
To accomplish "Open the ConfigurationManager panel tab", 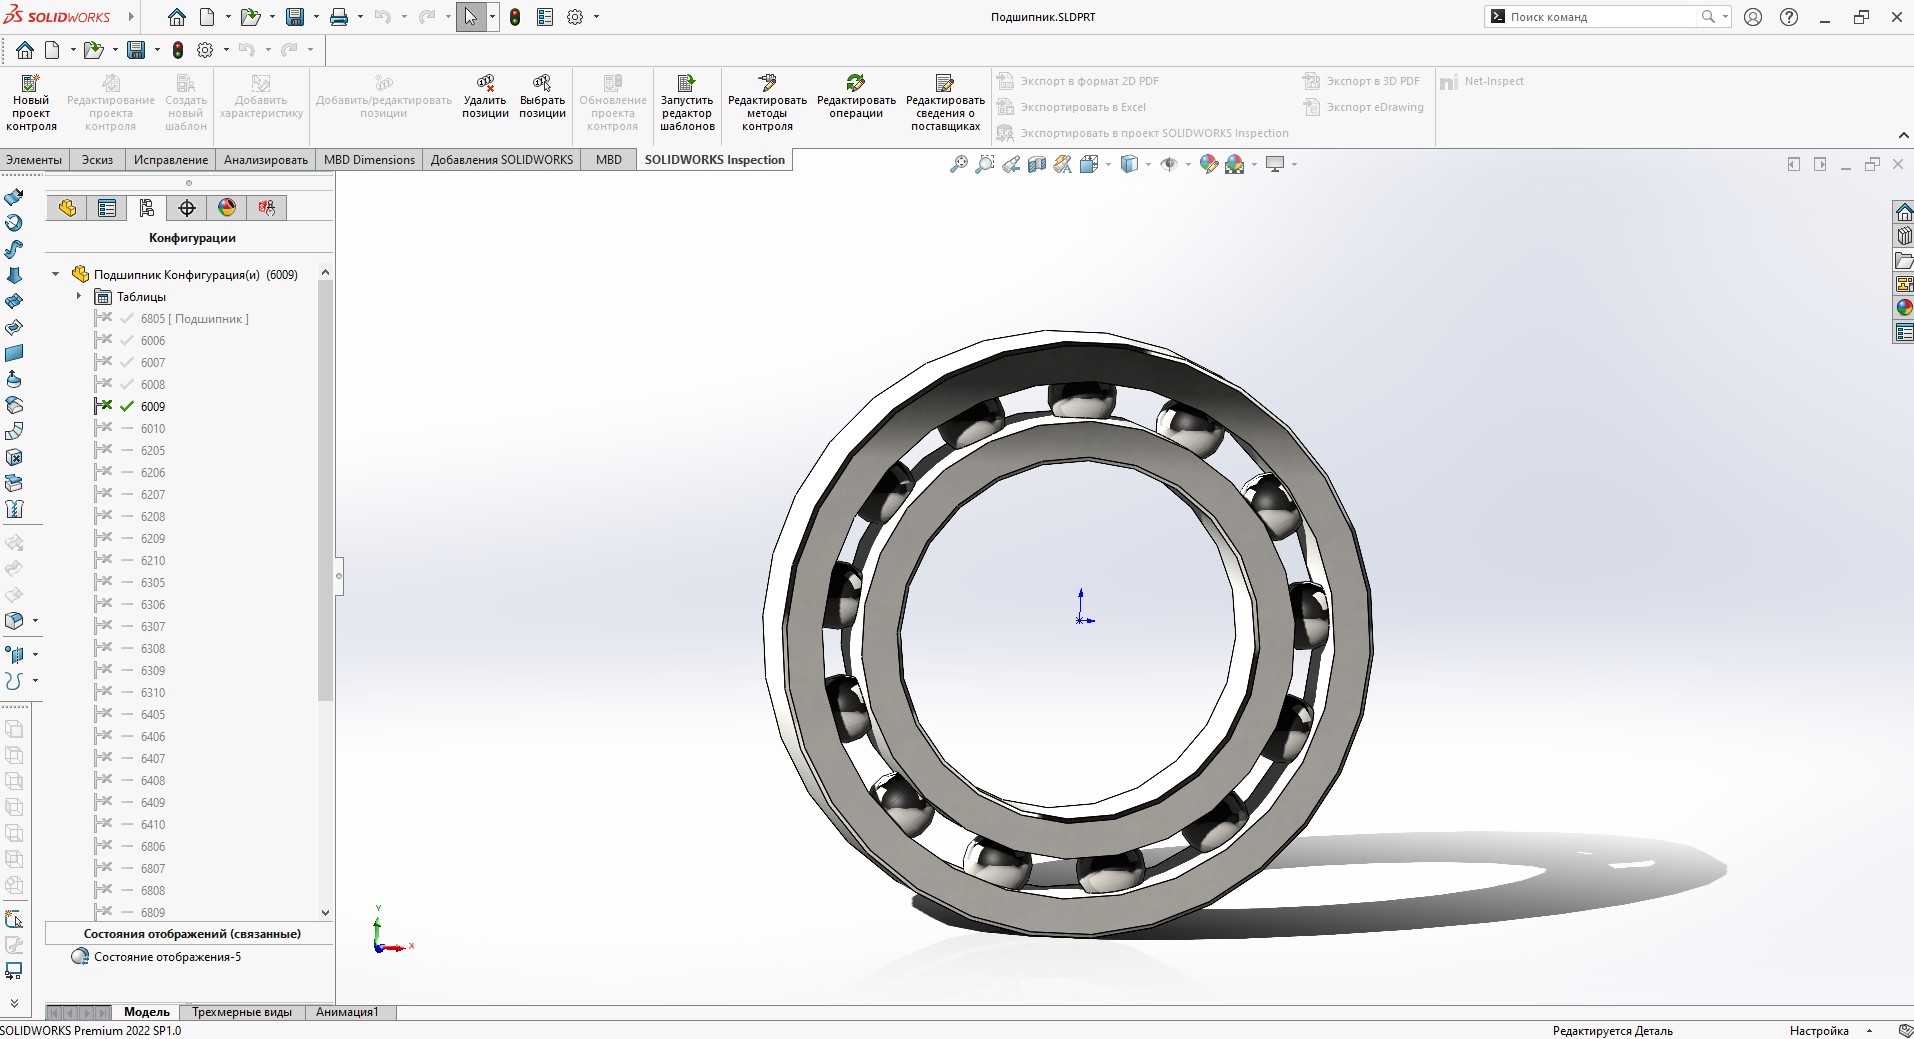I will (x=147, y=208).
